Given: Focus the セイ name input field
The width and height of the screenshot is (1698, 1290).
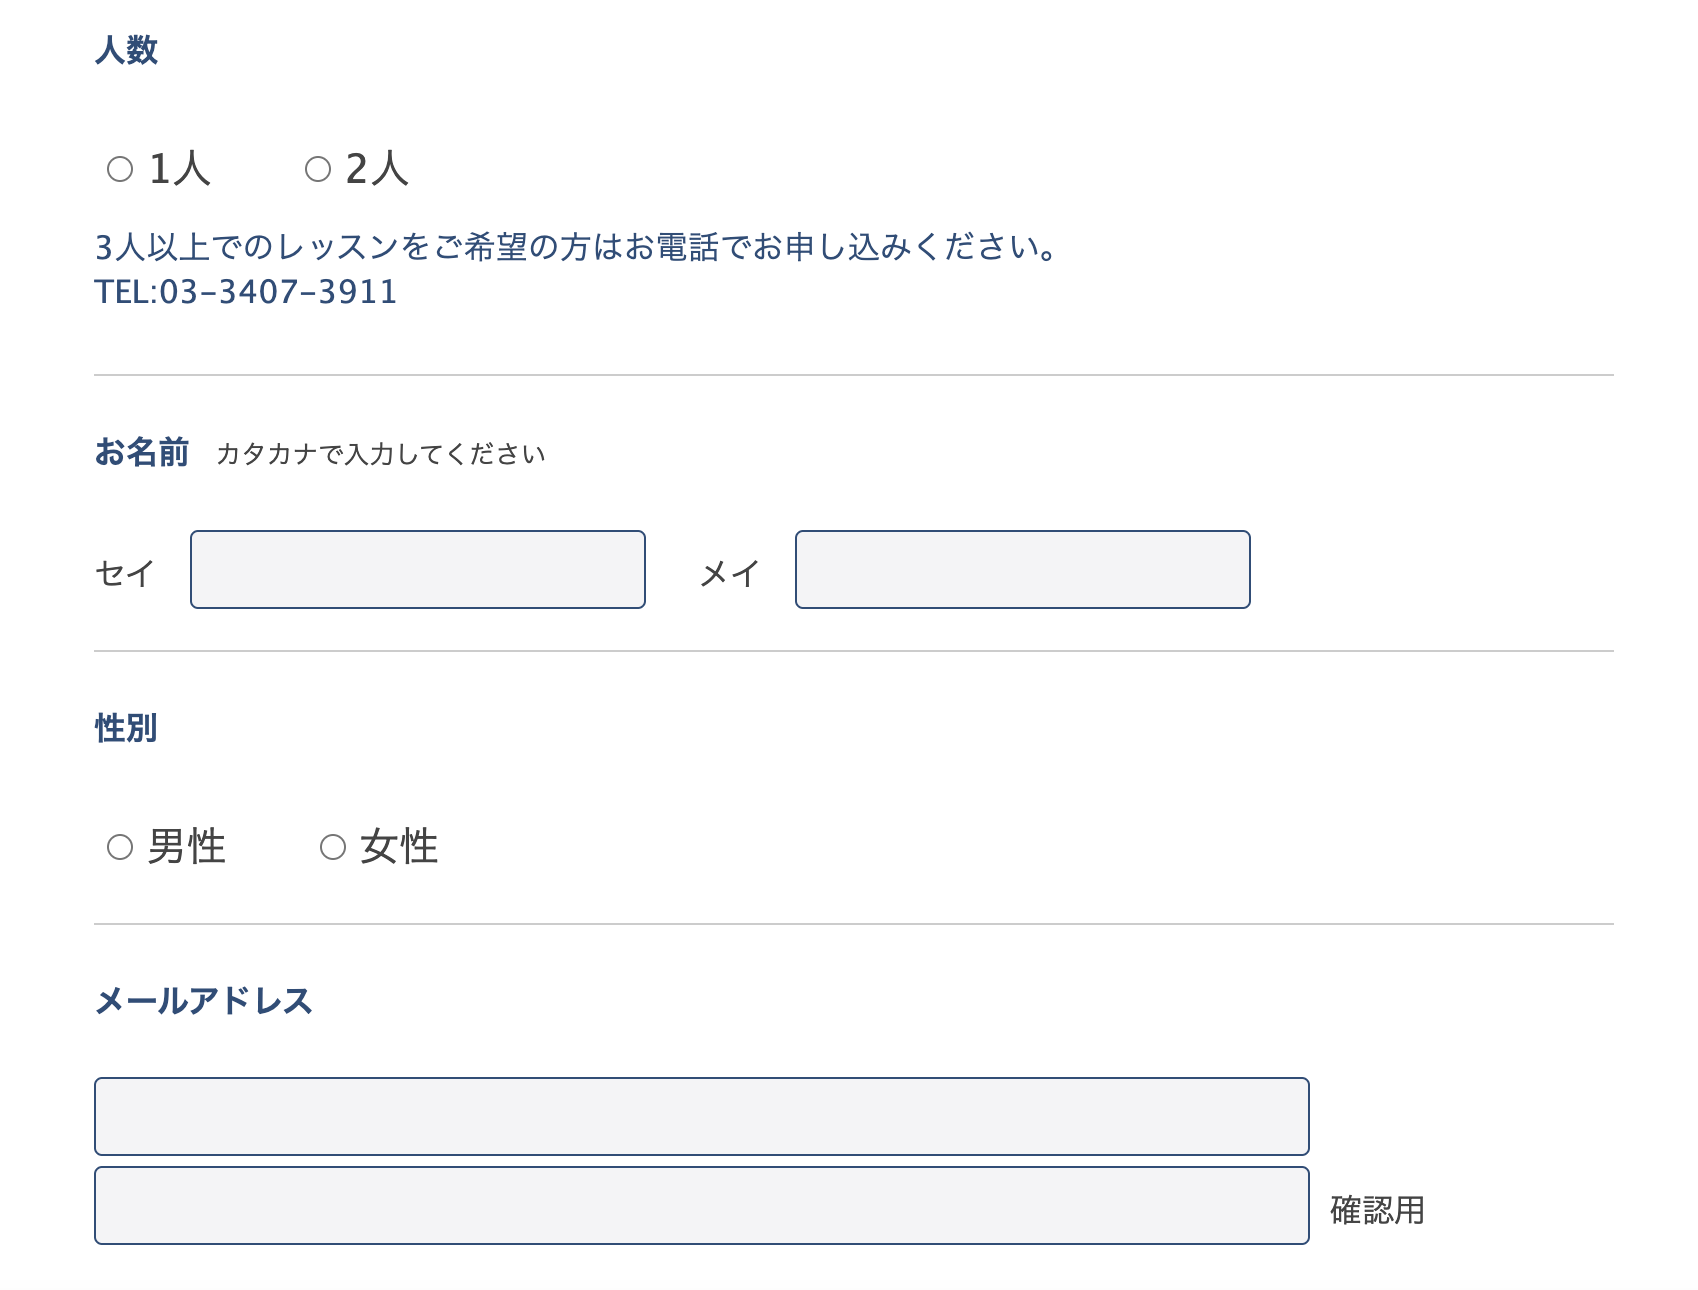Looking at the screenshot, I should 418,569.
